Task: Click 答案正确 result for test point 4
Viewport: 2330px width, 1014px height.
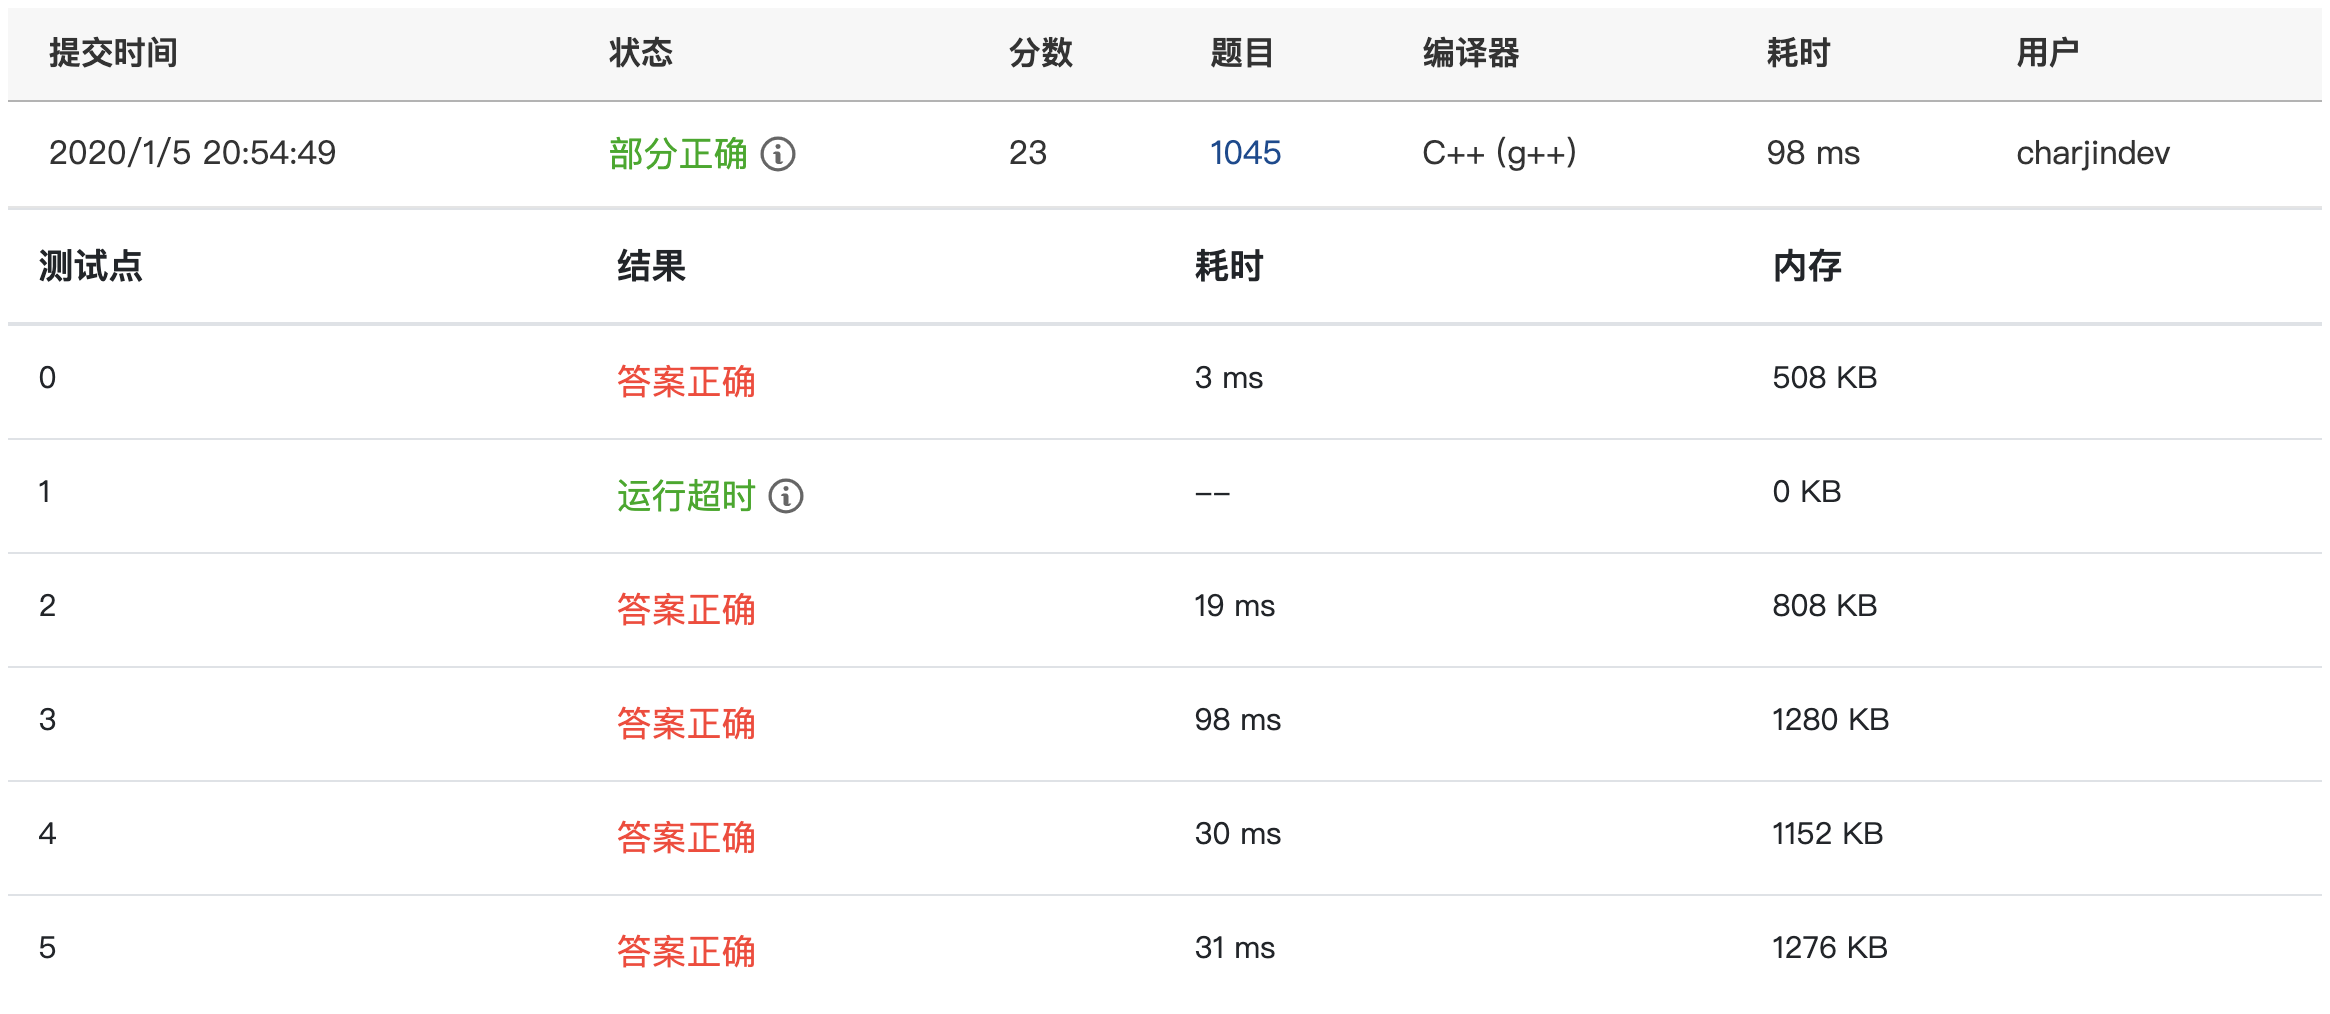Action: click(x=686, y=838)
